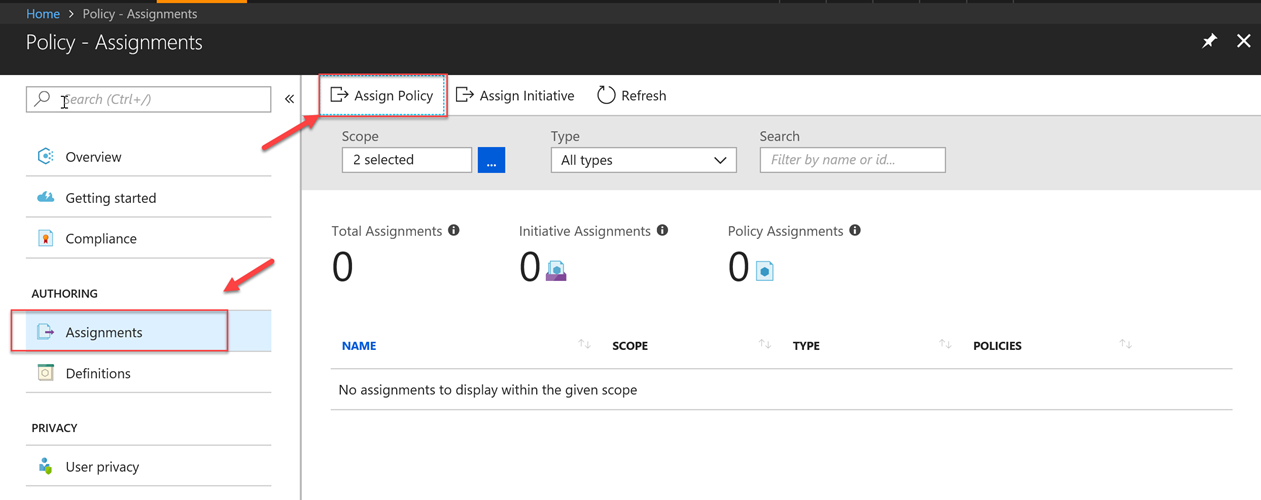1261x500 pixels.
Task: Click the Total Assignments count 0
Action: [342, 268]
